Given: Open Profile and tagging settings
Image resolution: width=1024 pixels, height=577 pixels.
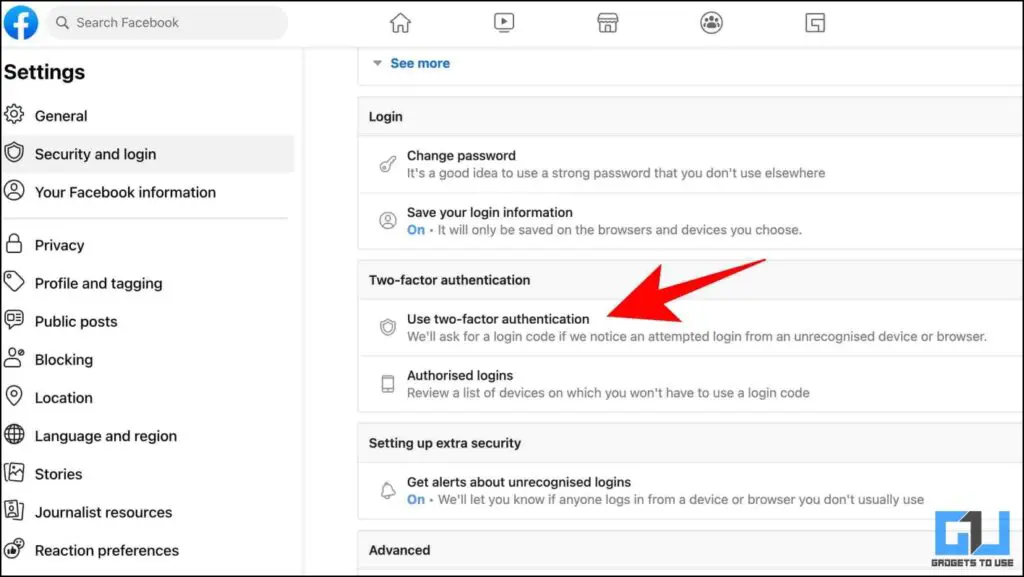Looking at the screenshot, I should pos(148,283).
